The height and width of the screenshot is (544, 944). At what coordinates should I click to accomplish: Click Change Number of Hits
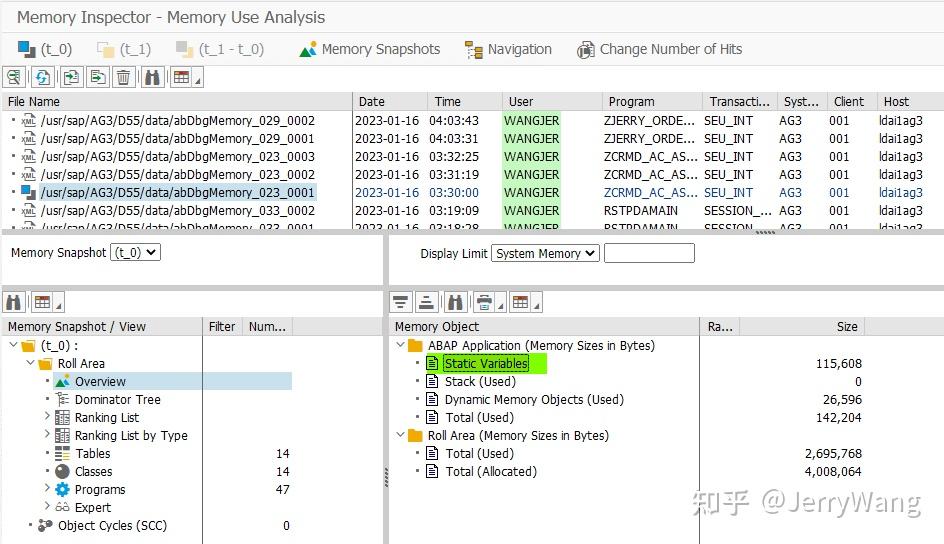[659, 49]
